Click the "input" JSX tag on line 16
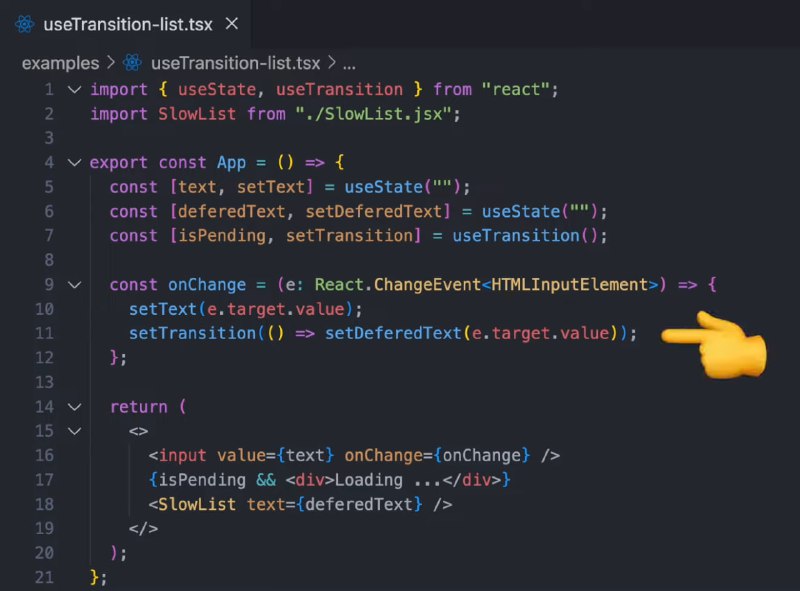 click(182, 455)
